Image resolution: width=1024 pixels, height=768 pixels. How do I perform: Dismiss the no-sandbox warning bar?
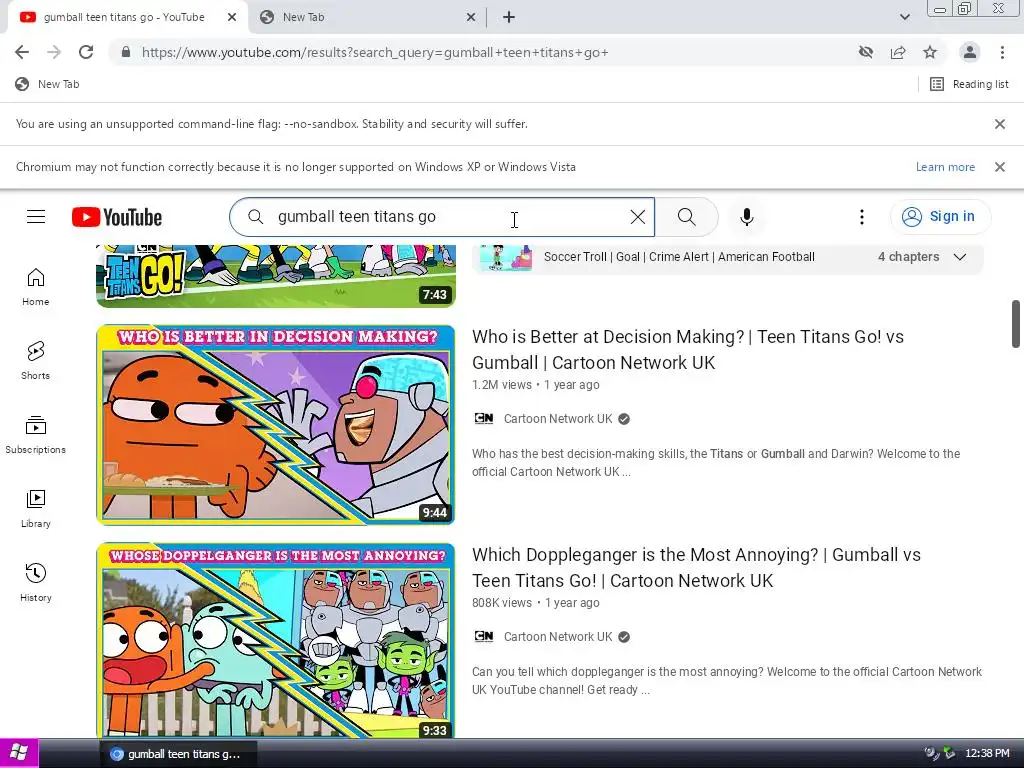point(999,124)
